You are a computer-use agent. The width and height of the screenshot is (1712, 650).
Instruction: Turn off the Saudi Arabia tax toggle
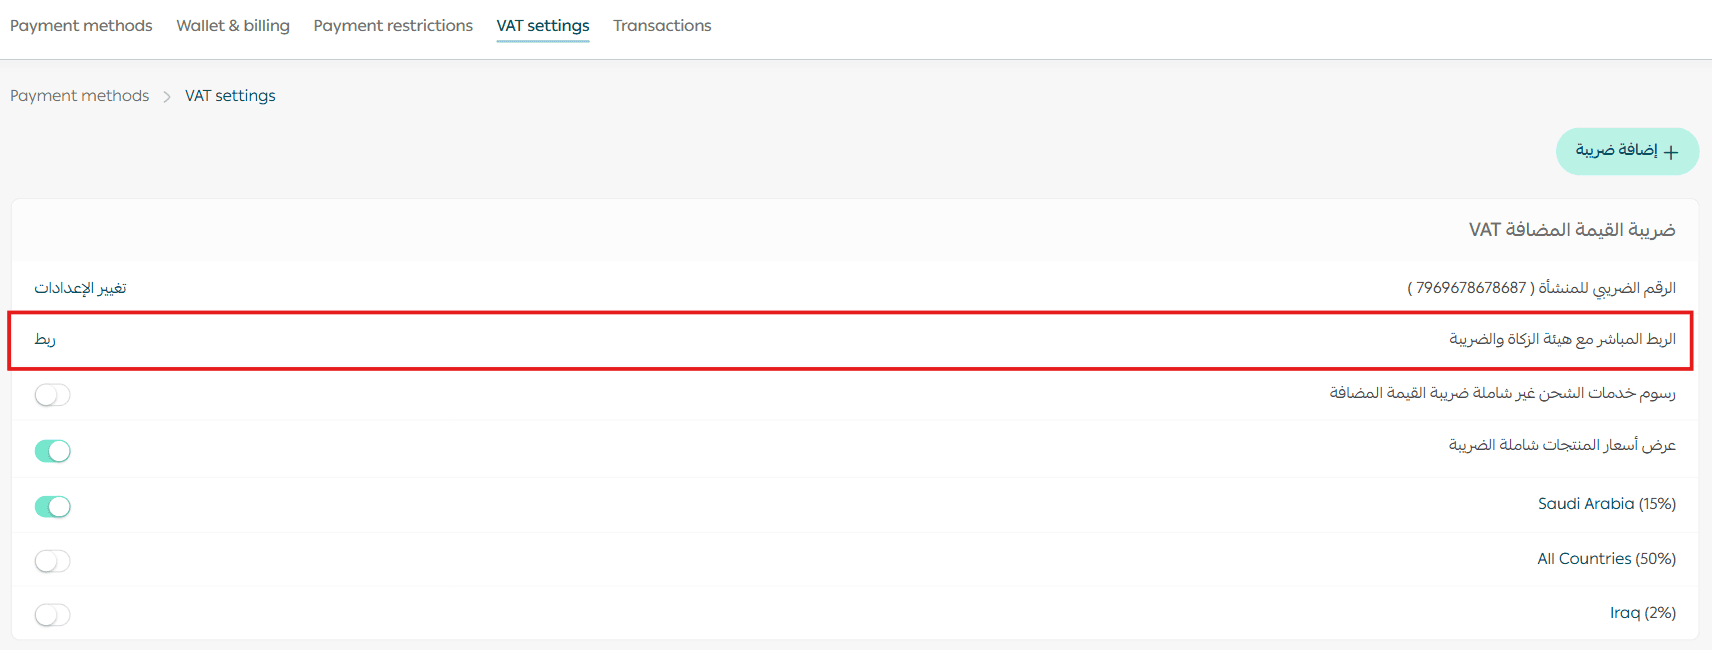(52, 506)
